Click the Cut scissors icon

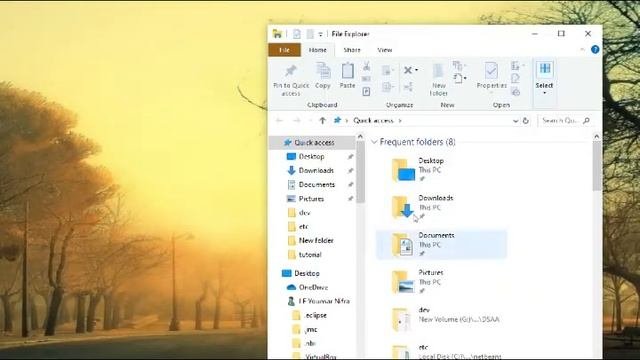click(366, 66)
